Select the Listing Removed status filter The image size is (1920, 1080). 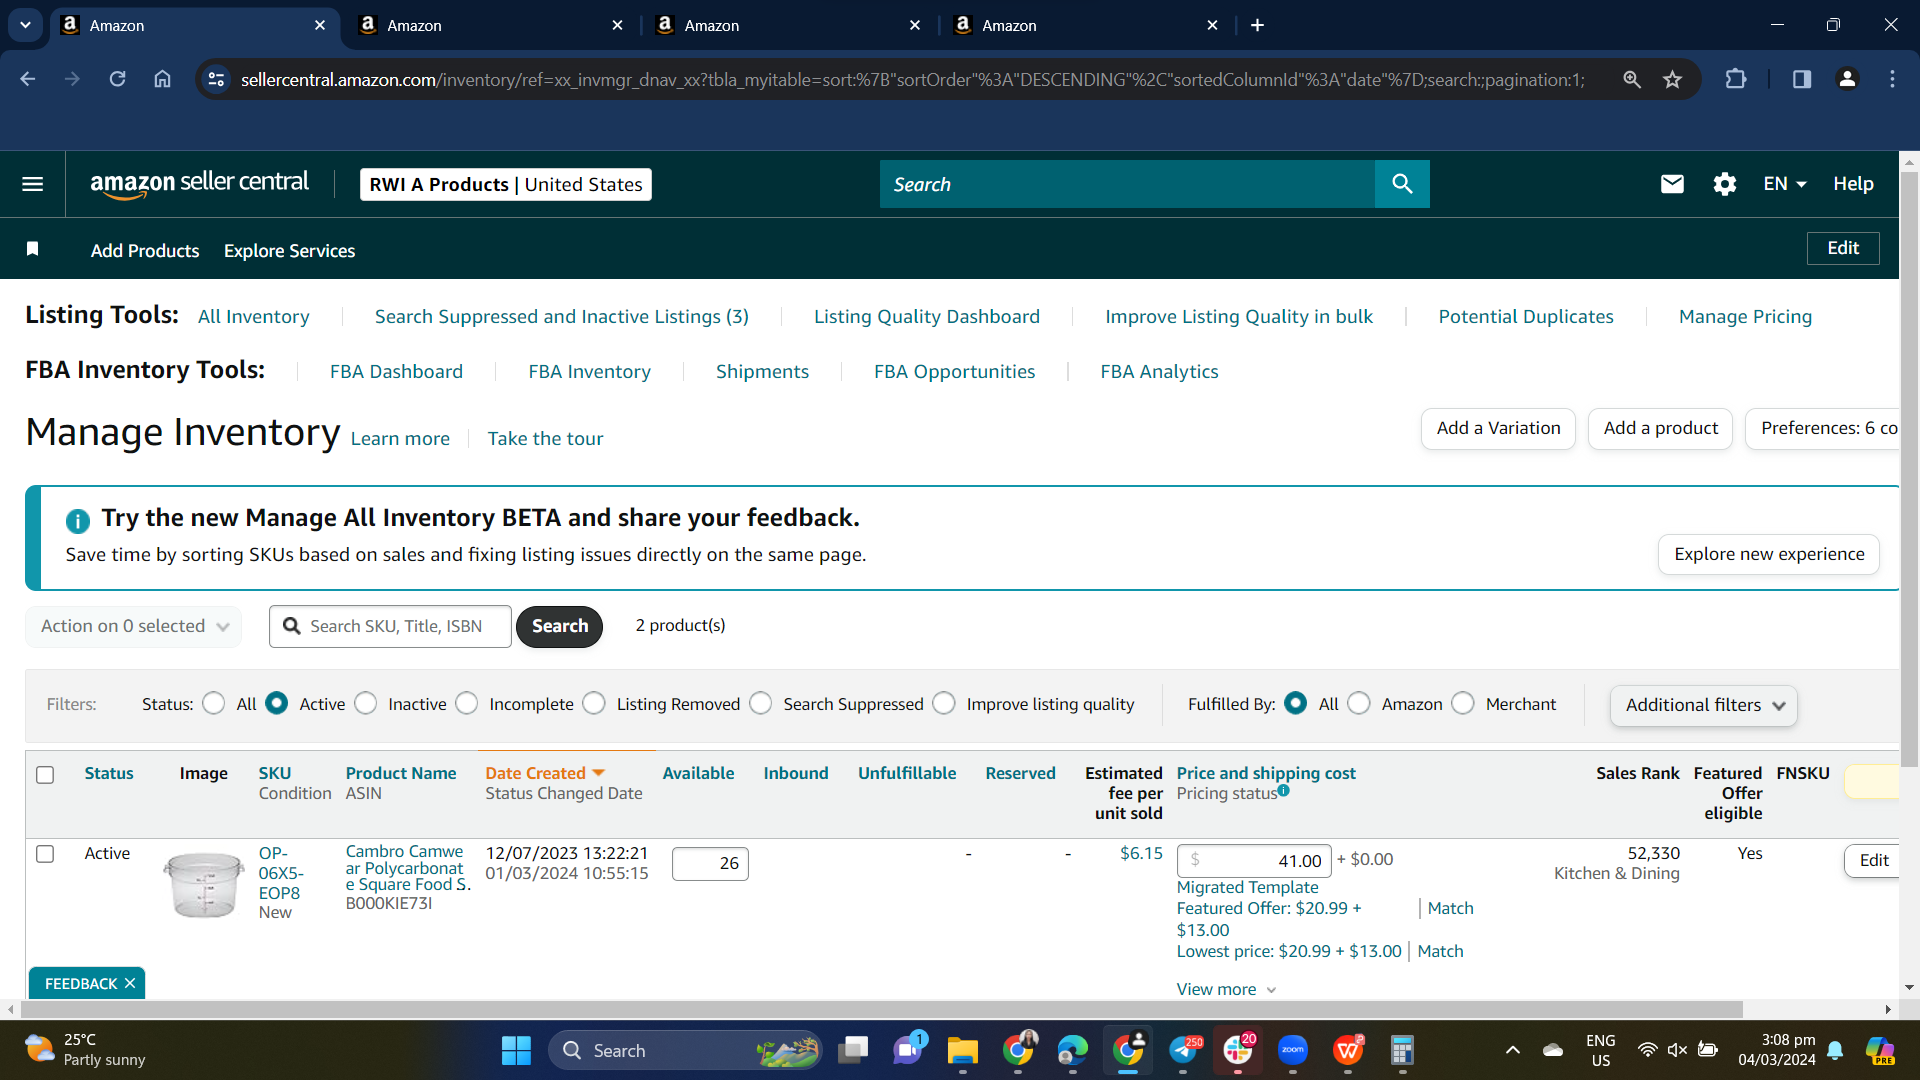[x=594, y=704]
